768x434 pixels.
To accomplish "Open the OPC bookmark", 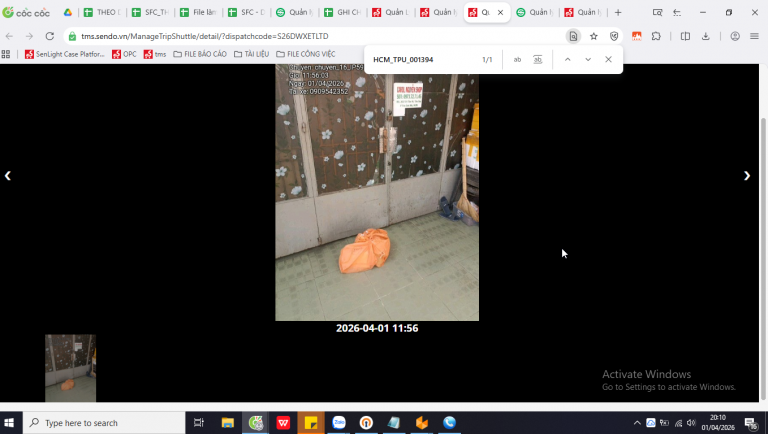I will coord(124,54).
